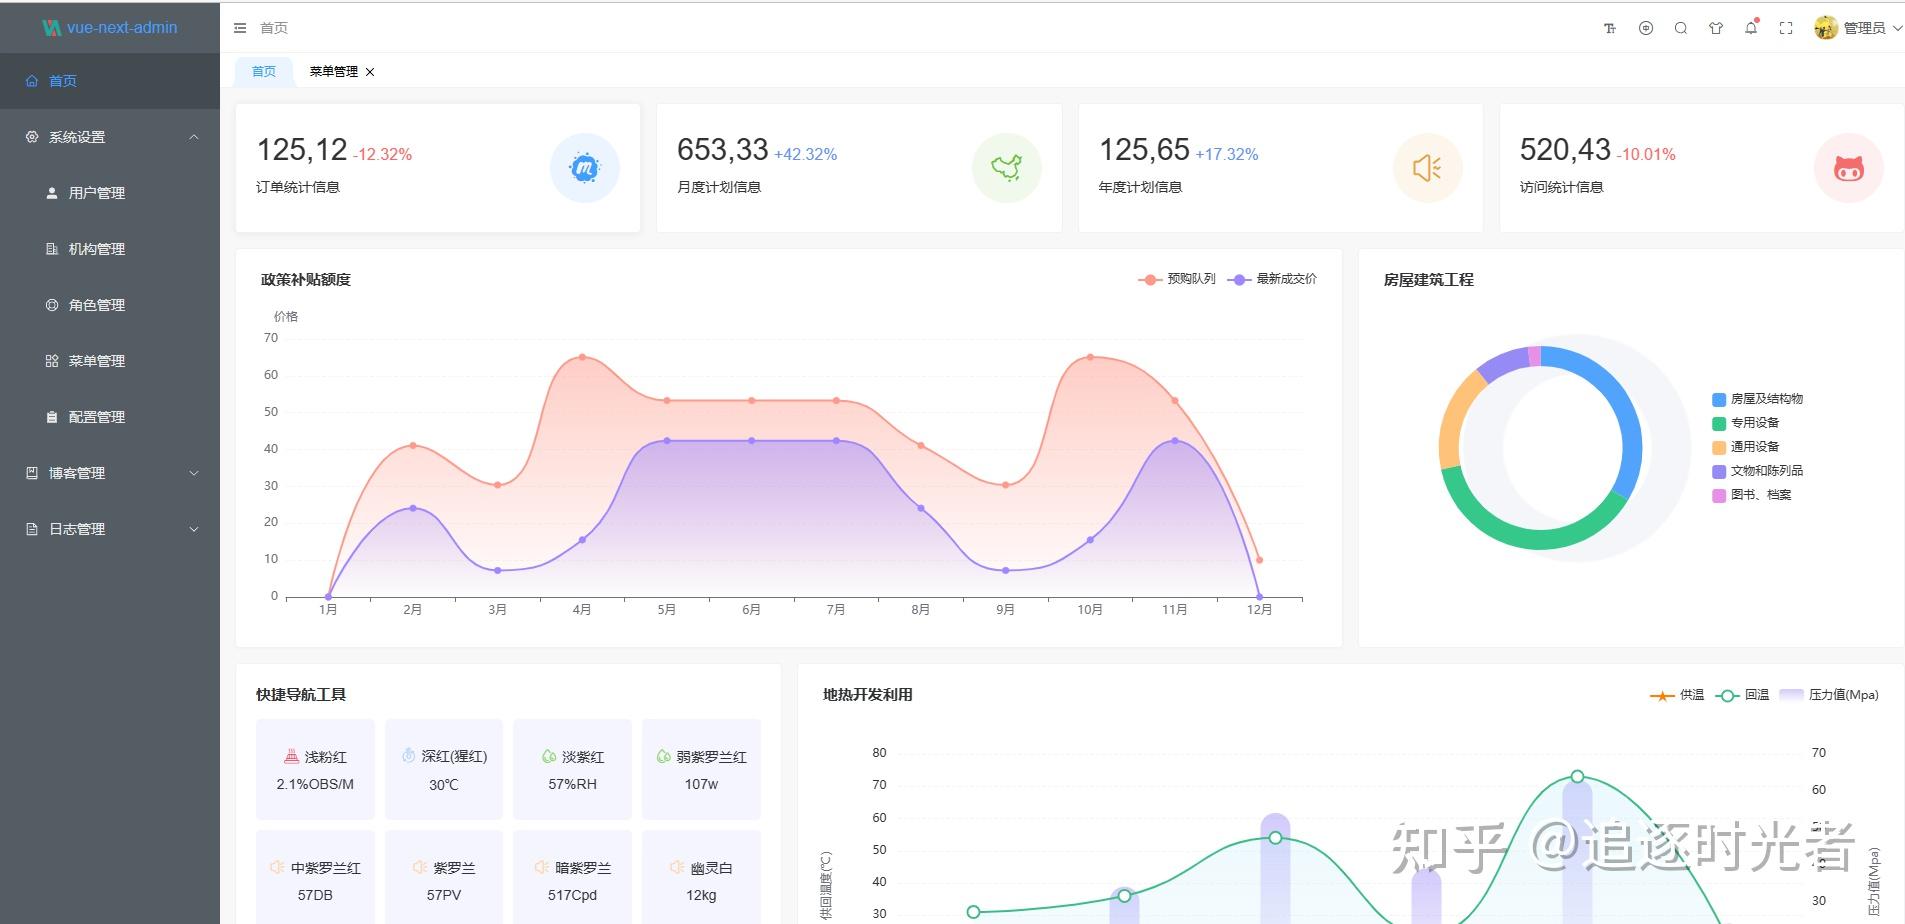Click the cat icon on 访问统计信息 card
The height and width of the screenshot is (924, 1905).
[x=1849, y=168]
